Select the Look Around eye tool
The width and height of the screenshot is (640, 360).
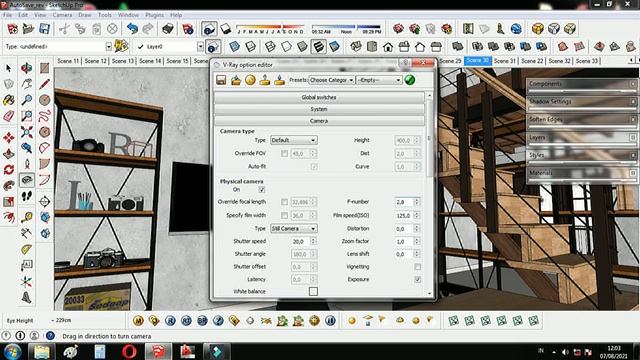click(27, 180)
